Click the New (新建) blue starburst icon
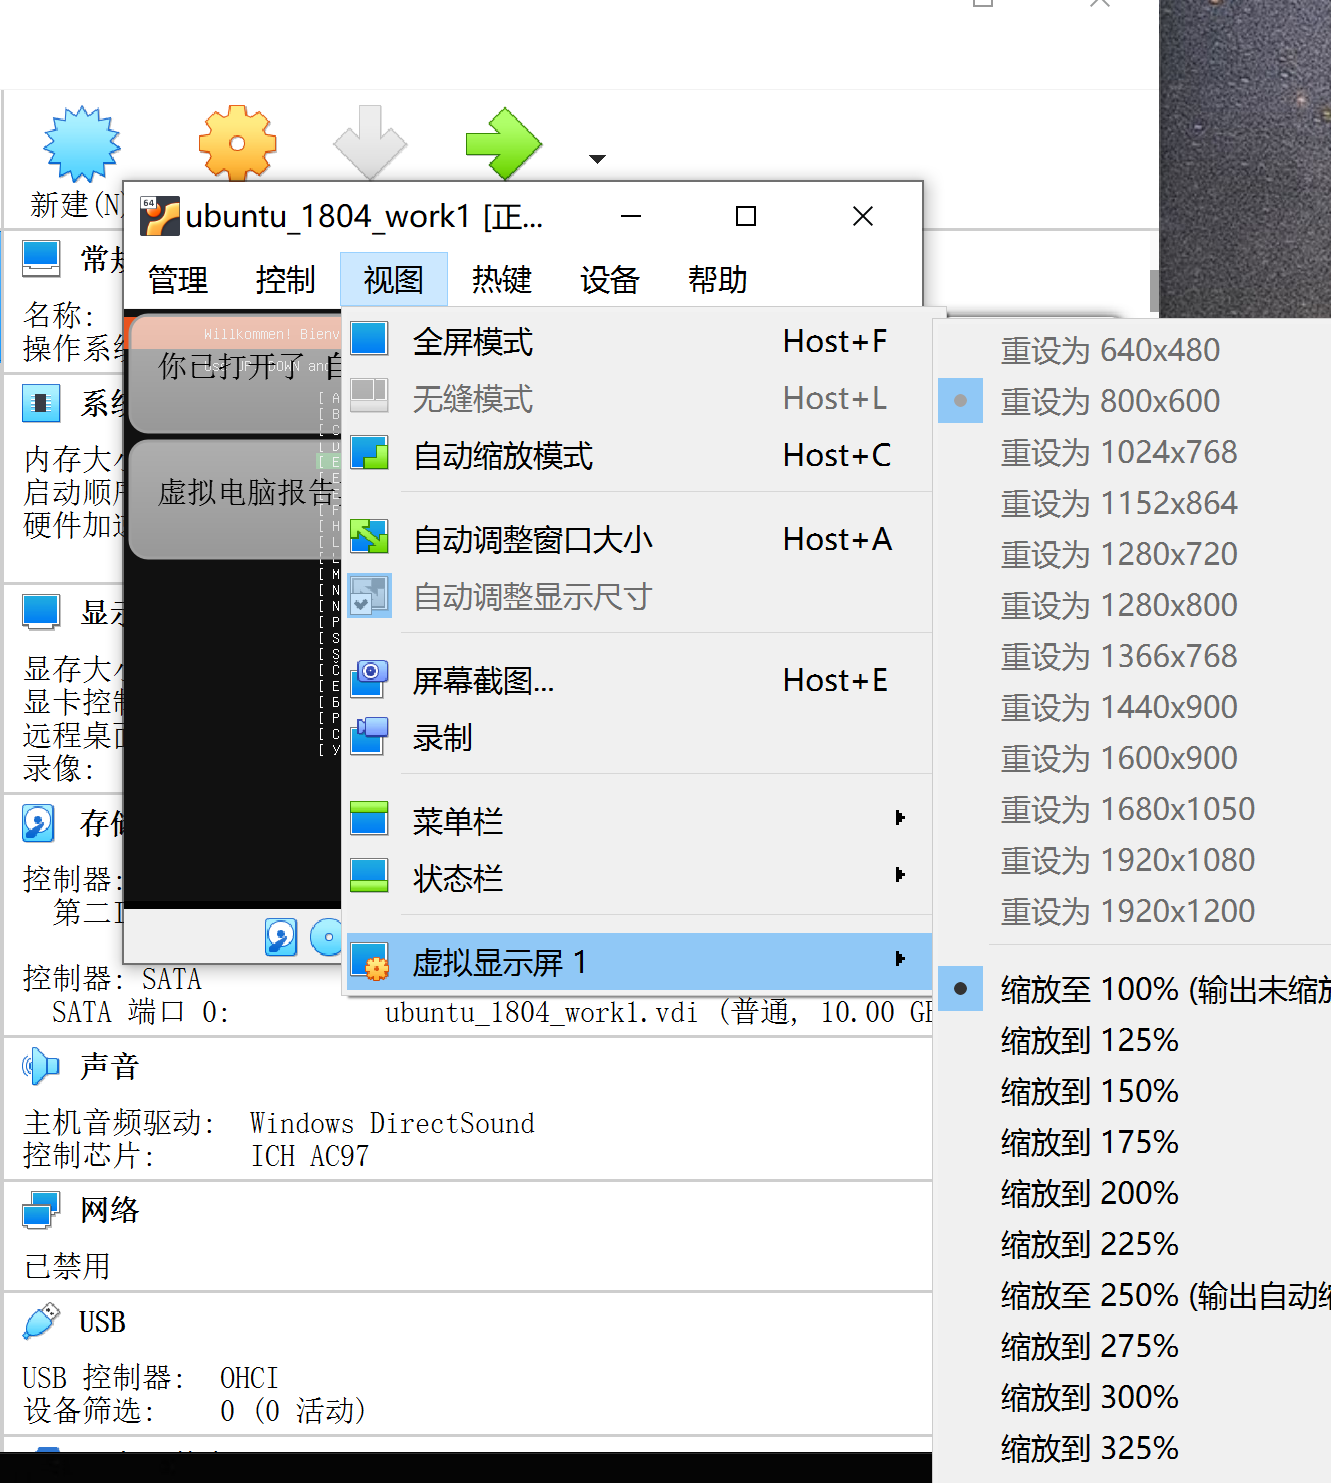This screenshot has height=1483, width=1331. point(82,144)
